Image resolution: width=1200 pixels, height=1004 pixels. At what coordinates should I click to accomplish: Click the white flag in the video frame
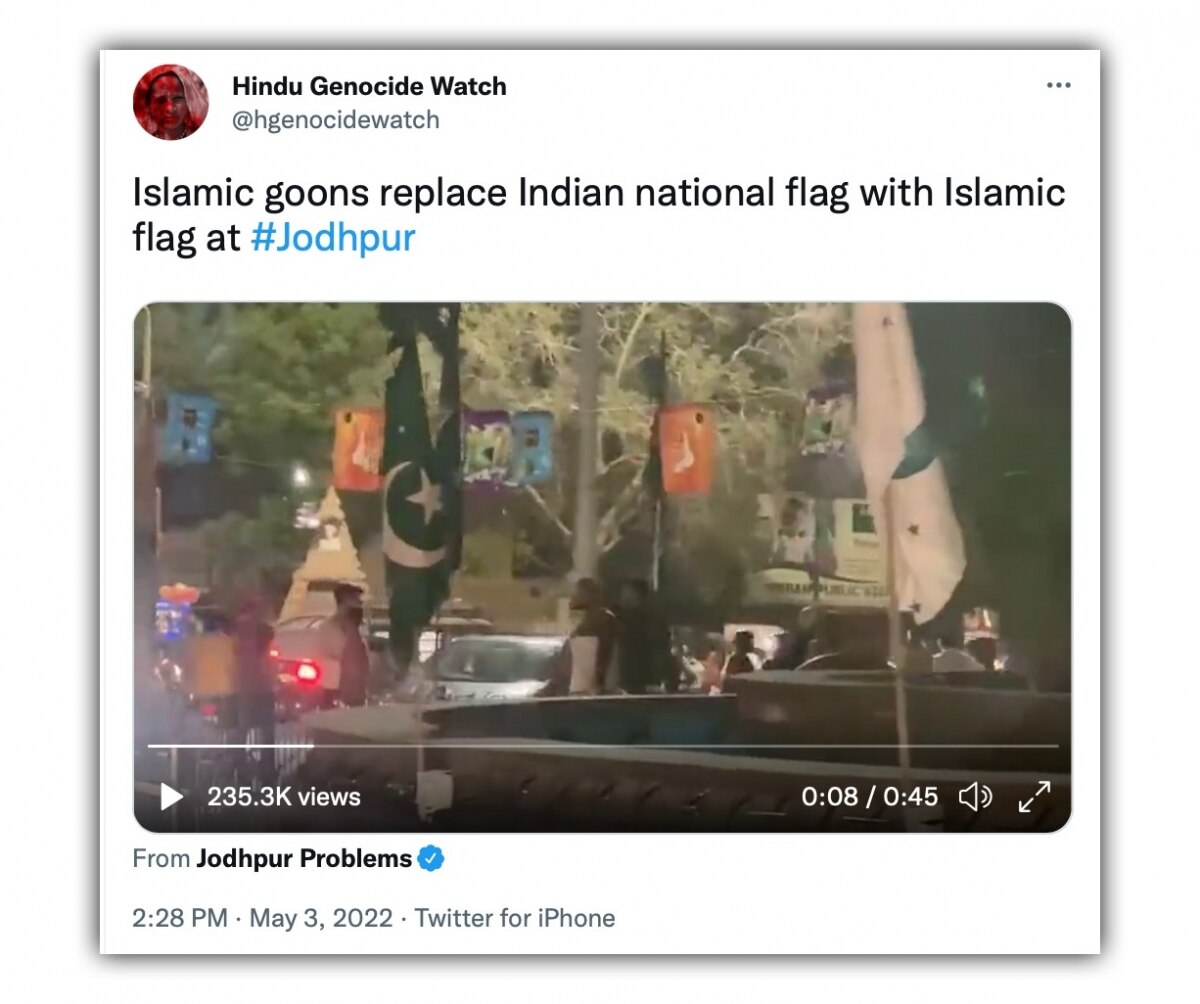click(910, 460)
